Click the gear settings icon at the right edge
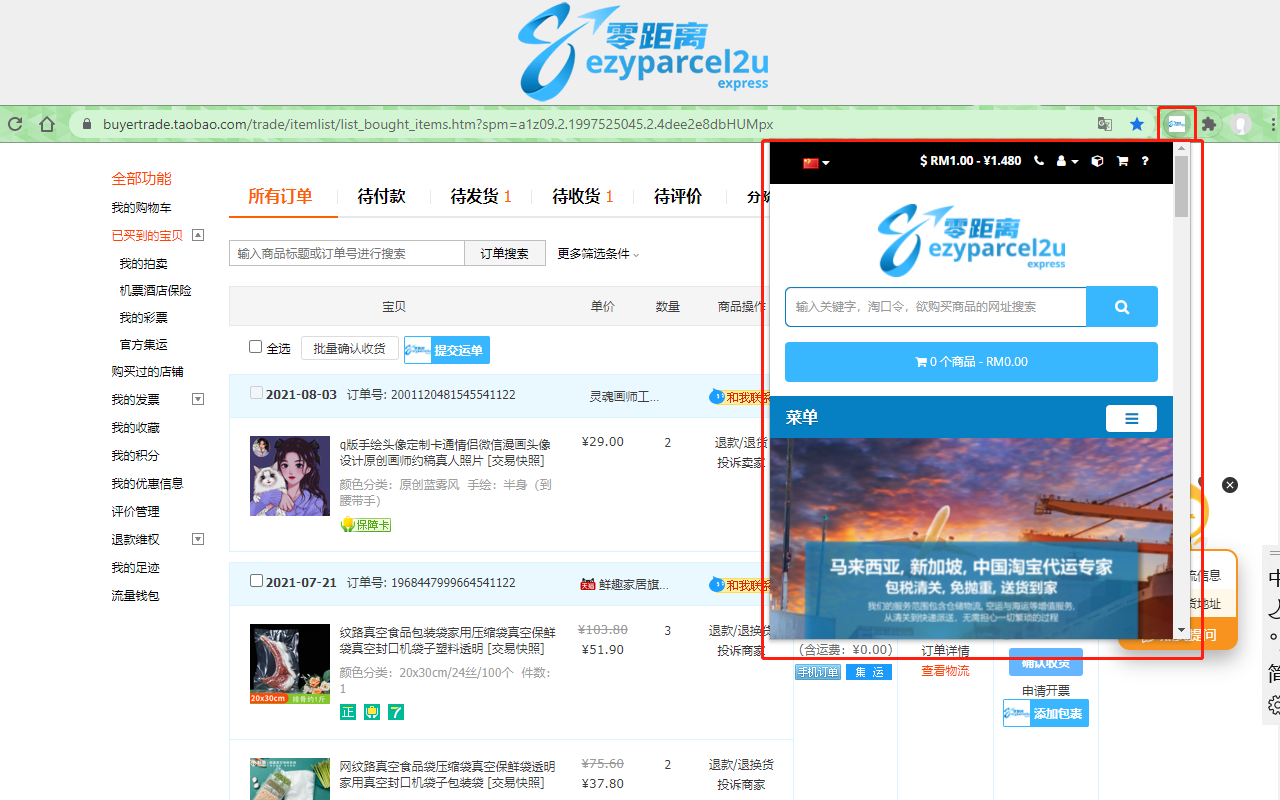Screen dimensions: 1280x800 [x=1274, y=705]
